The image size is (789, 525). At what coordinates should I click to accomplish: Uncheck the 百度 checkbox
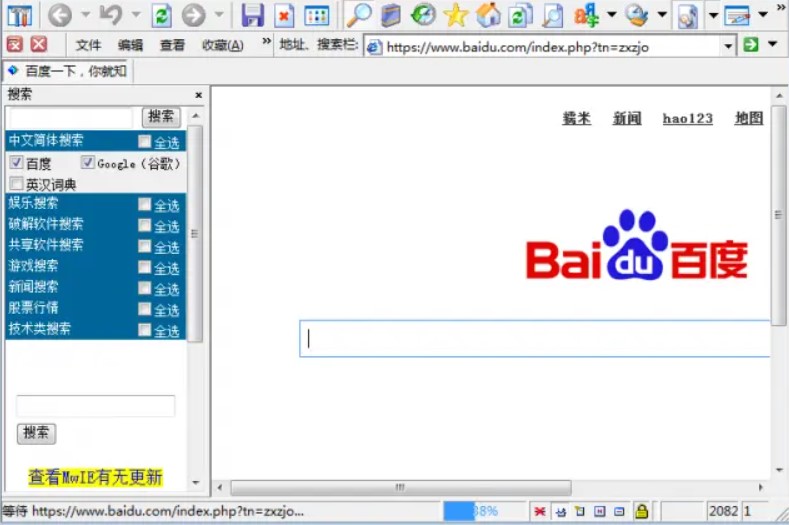[17, 162]
